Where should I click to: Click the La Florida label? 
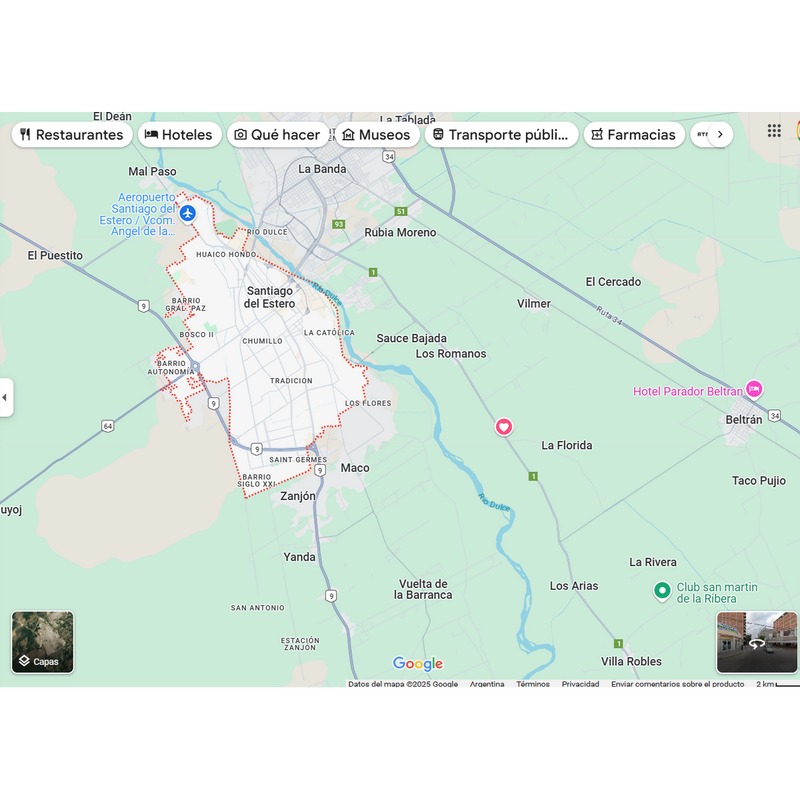(x=567, y=445)
